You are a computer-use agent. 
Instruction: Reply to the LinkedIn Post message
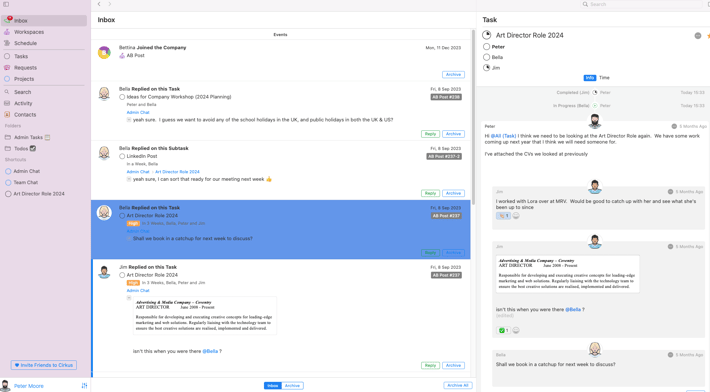coord(430,193)
